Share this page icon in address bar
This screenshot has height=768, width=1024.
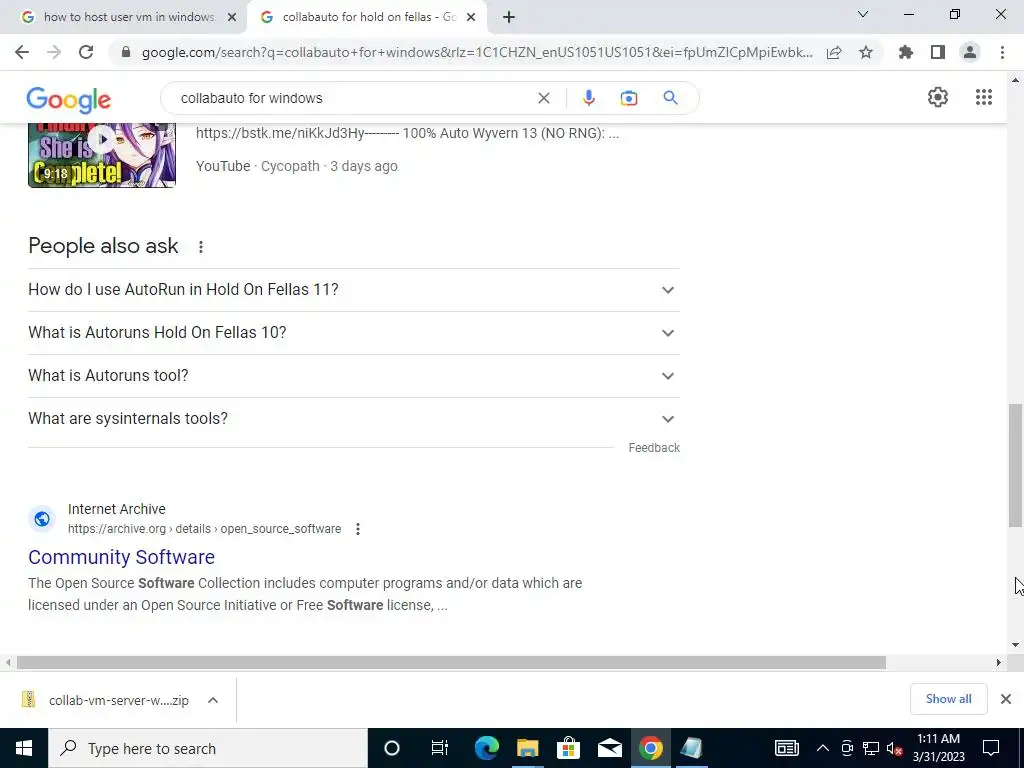[x=834, y=53]
